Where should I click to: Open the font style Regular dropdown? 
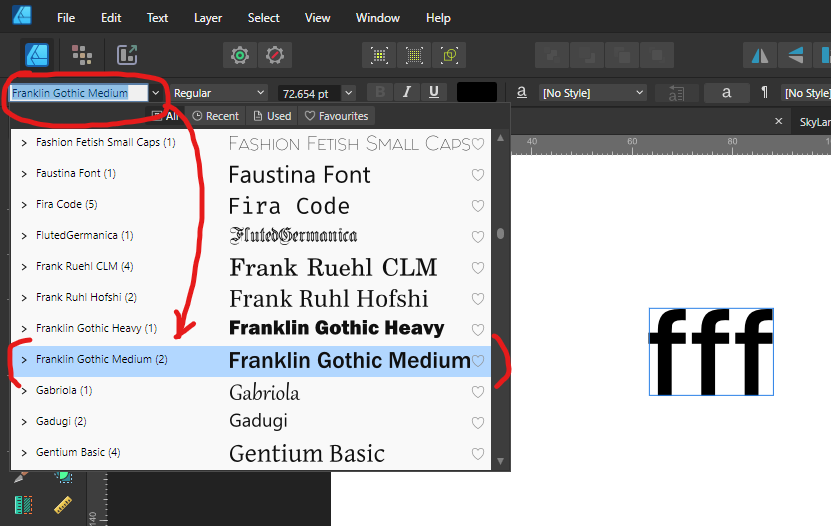click(x=219, y=93)
